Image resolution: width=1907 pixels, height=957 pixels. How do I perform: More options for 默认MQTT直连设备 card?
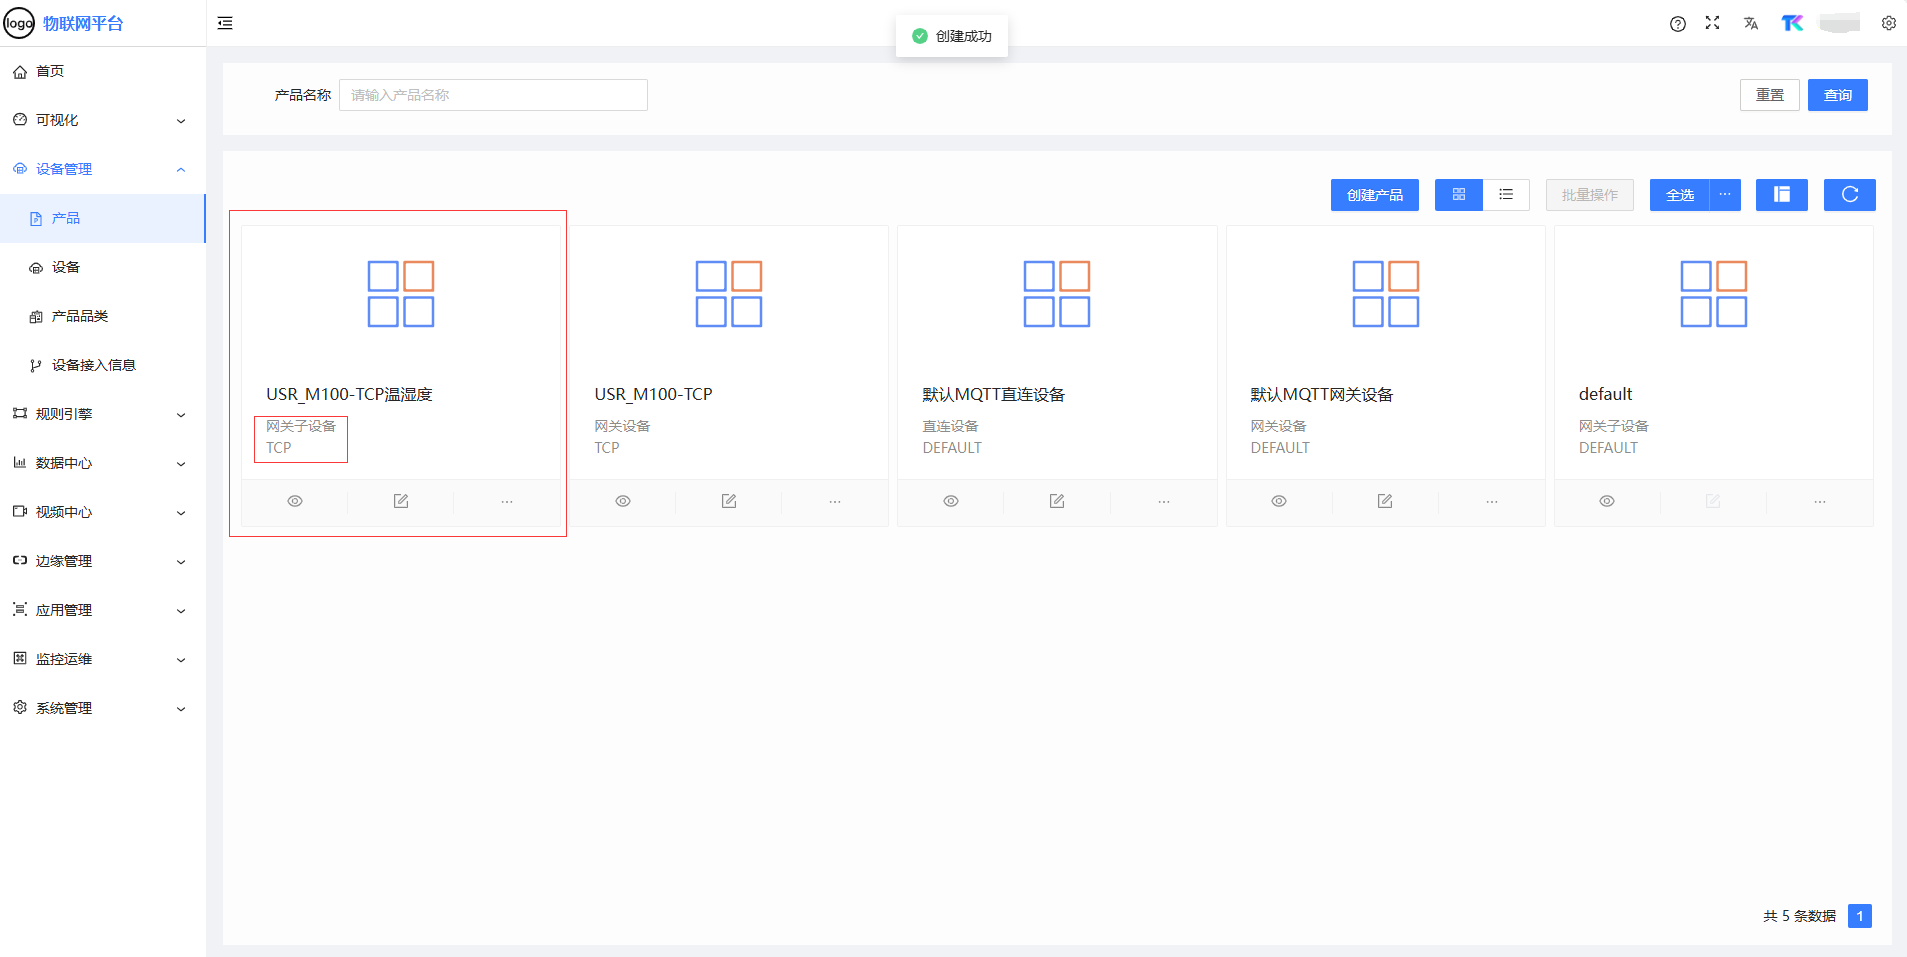click(x=1163, y=501)
